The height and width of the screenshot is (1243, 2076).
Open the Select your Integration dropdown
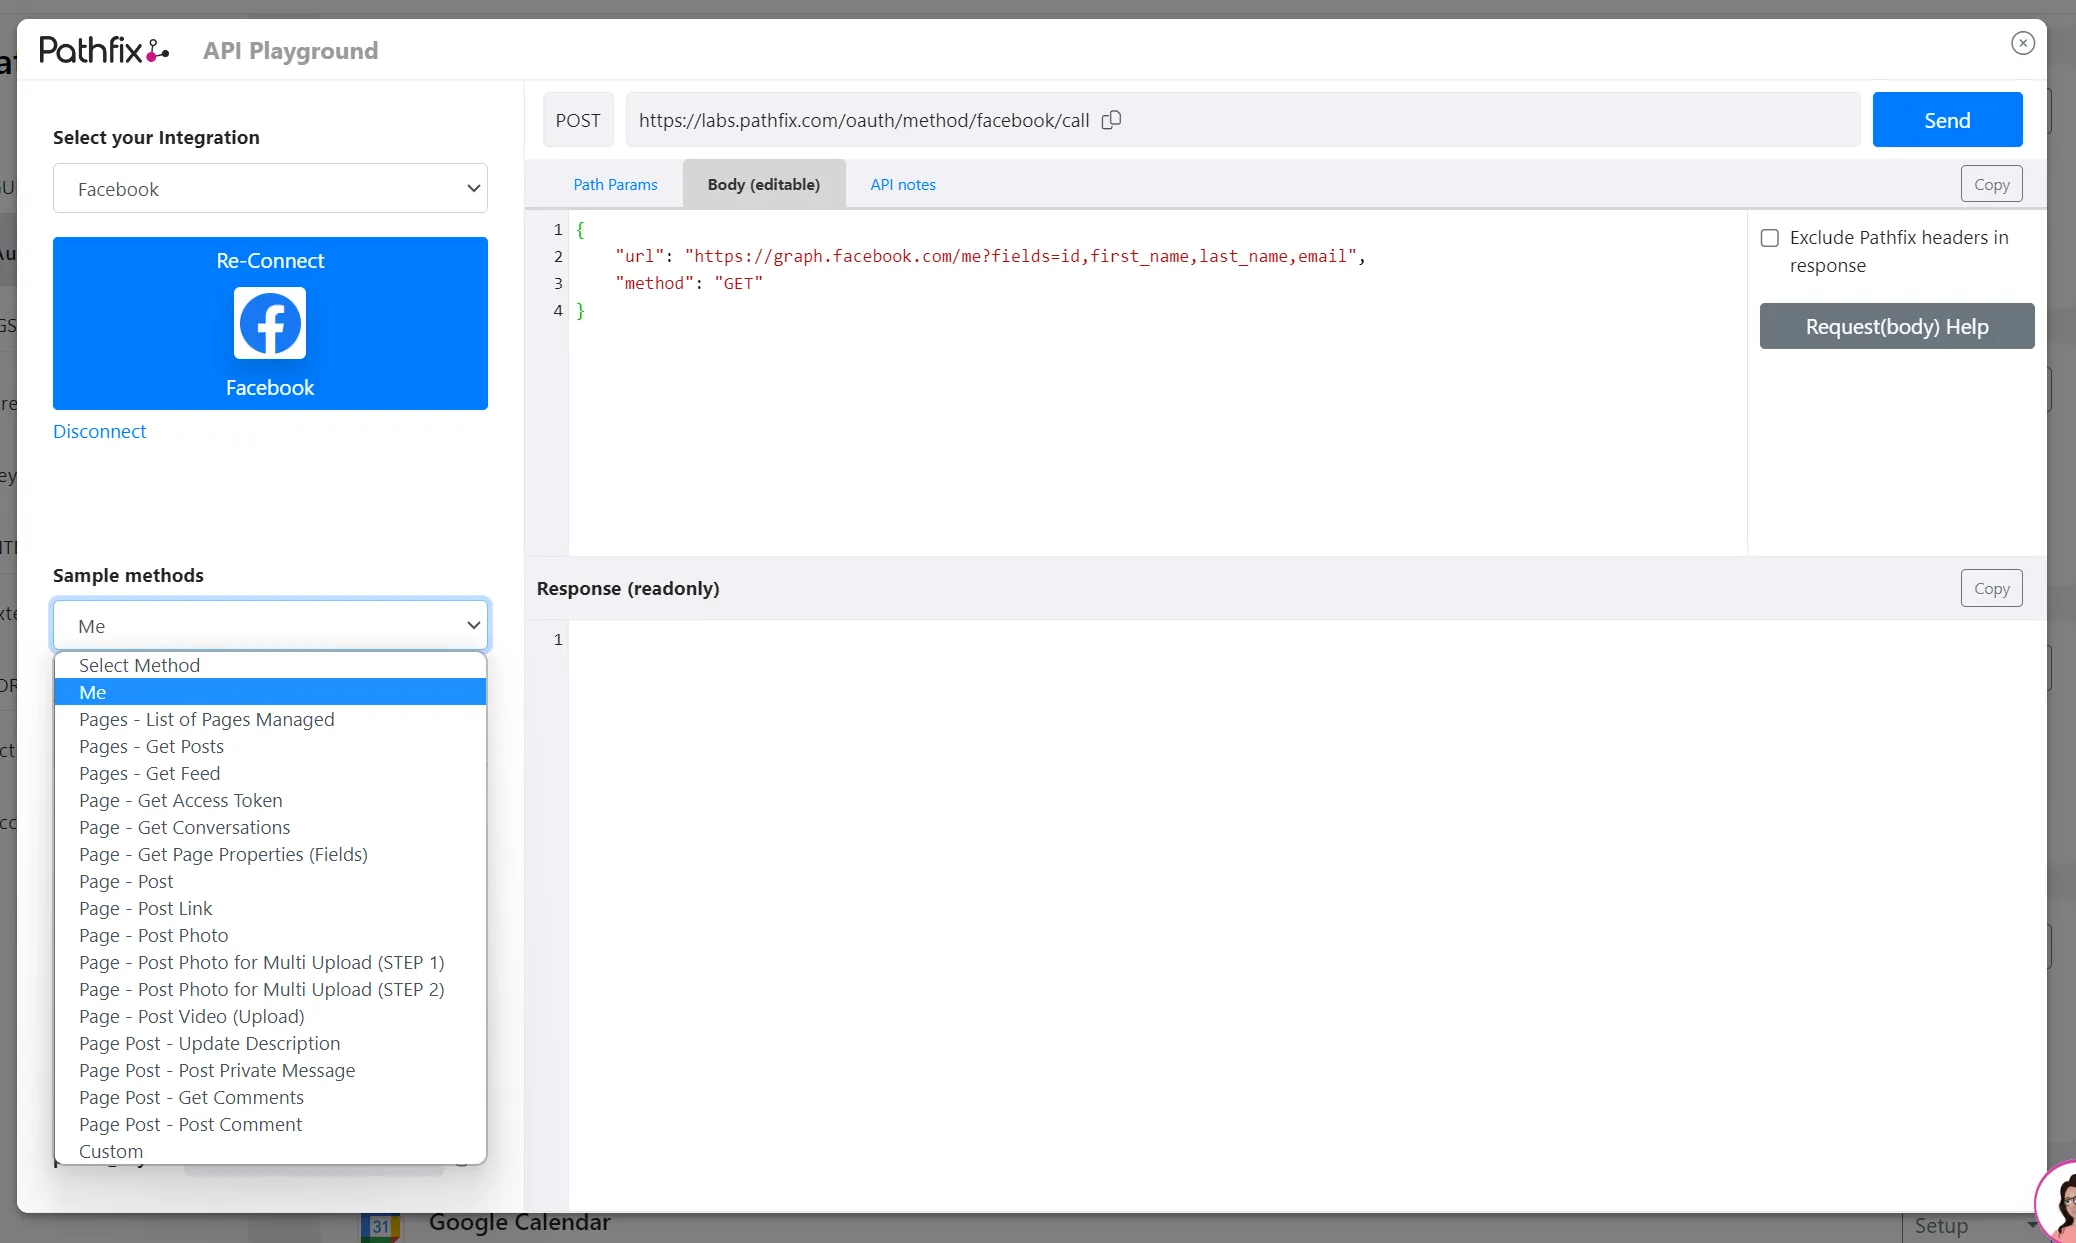pos(270,188)
